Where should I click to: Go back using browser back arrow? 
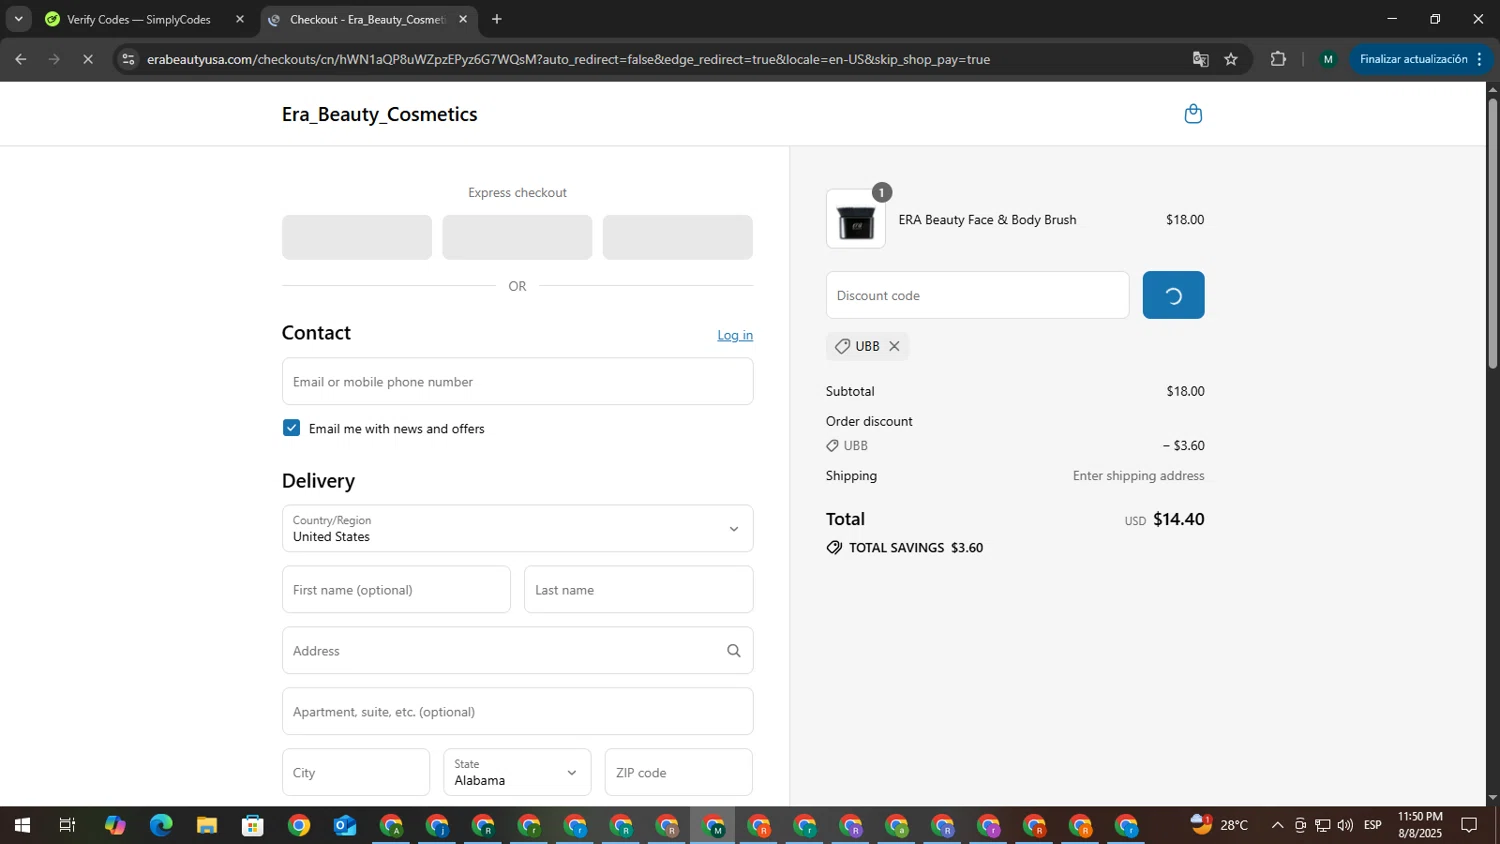click(x=20, y=59)
